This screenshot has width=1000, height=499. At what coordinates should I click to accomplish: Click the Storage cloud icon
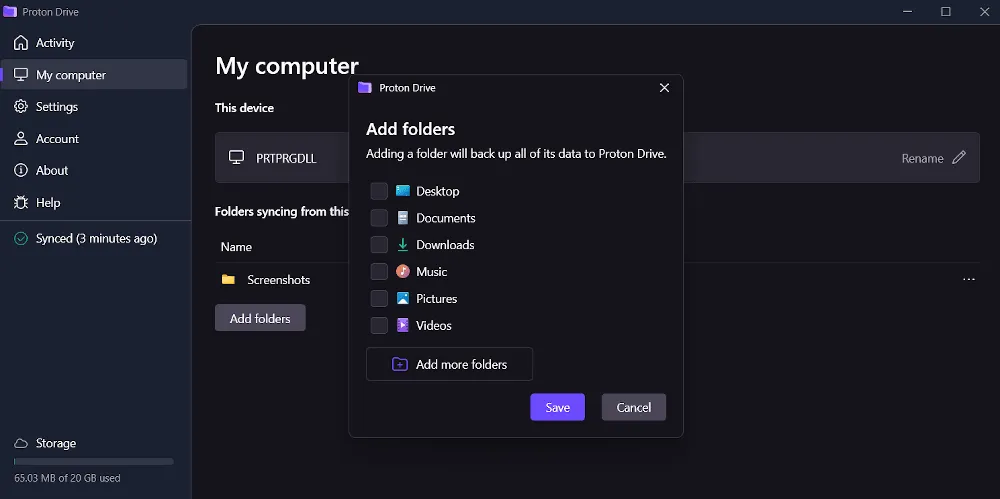click(20, 443)
